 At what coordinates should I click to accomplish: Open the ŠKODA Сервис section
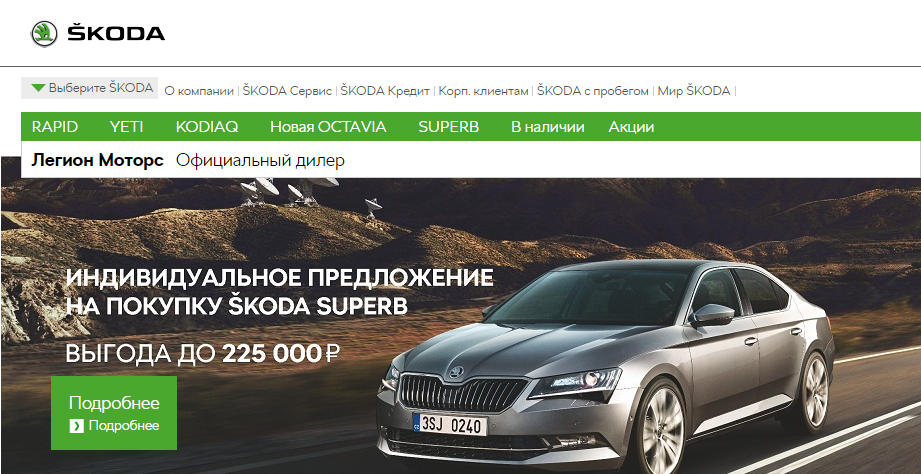click(x=287, y=91)
